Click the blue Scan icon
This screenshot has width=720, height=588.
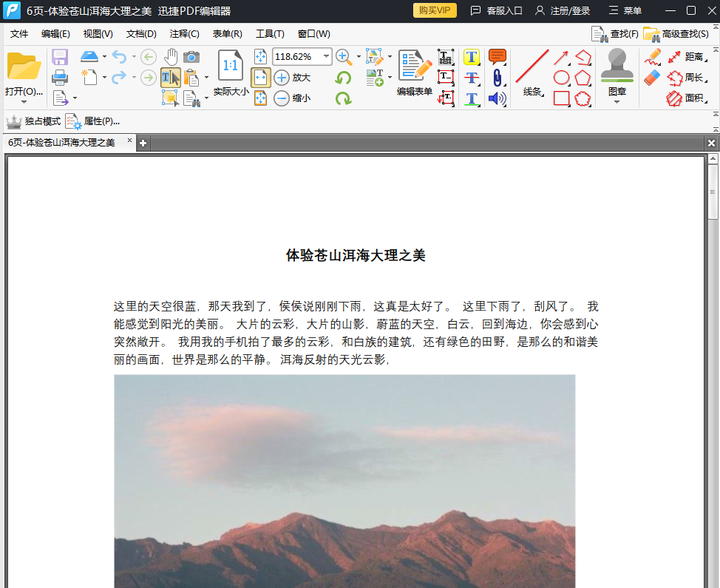pyautogui.click(x=89, y=56)
